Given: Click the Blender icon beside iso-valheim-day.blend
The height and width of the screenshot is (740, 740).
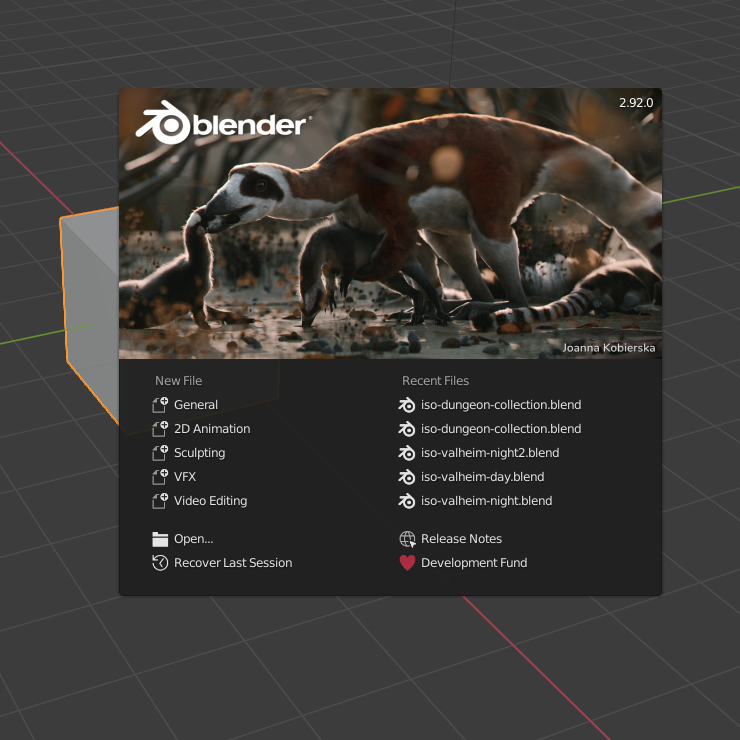Looking at the screenshot, I should coord(407,477).
